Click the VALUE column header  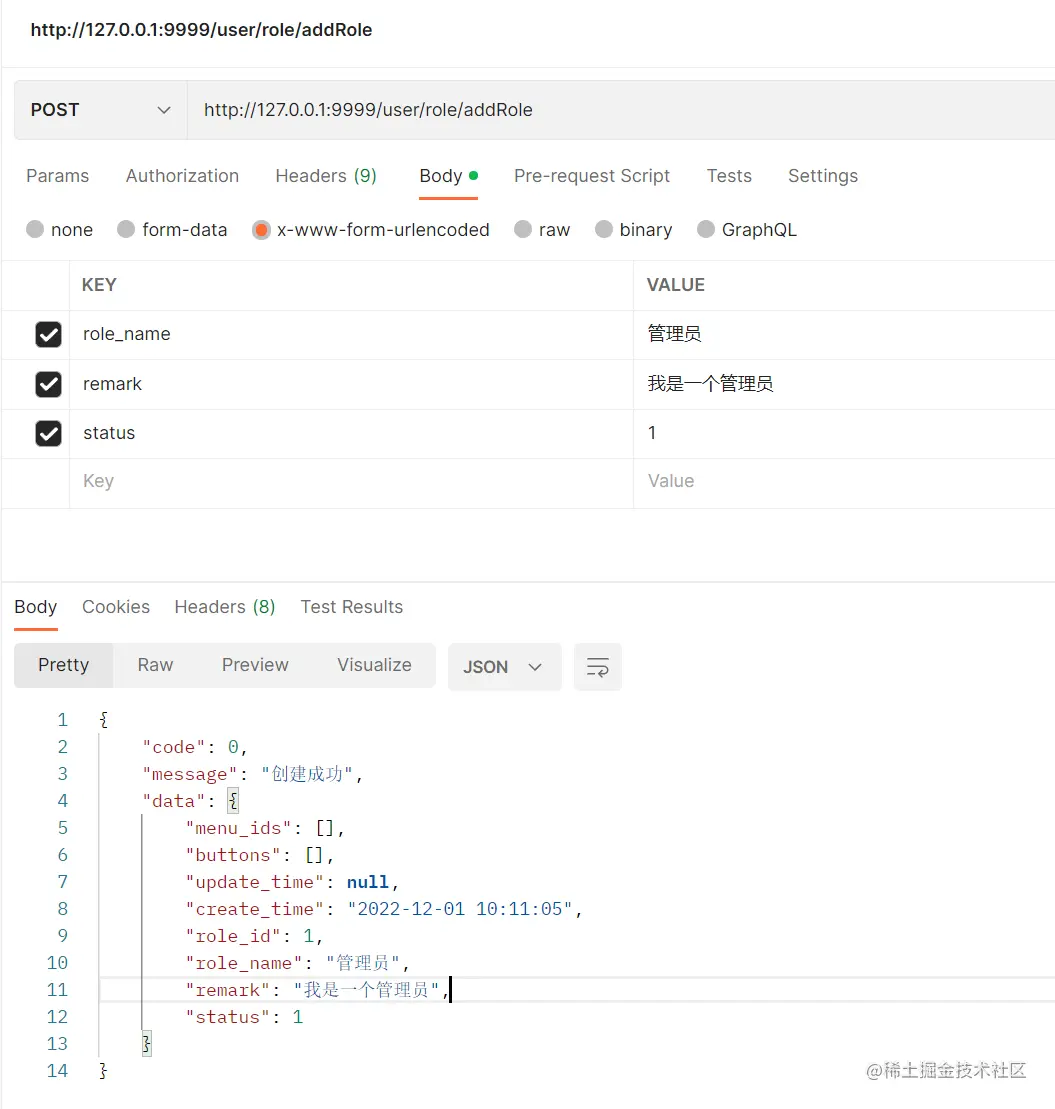point(676,285)
